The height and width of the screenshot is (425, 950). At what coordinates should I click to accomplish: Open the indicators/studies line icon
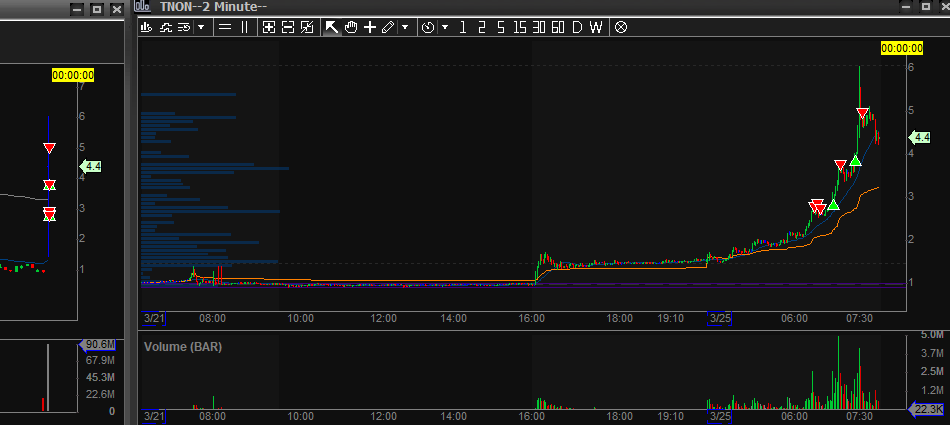tap(165, 27)
